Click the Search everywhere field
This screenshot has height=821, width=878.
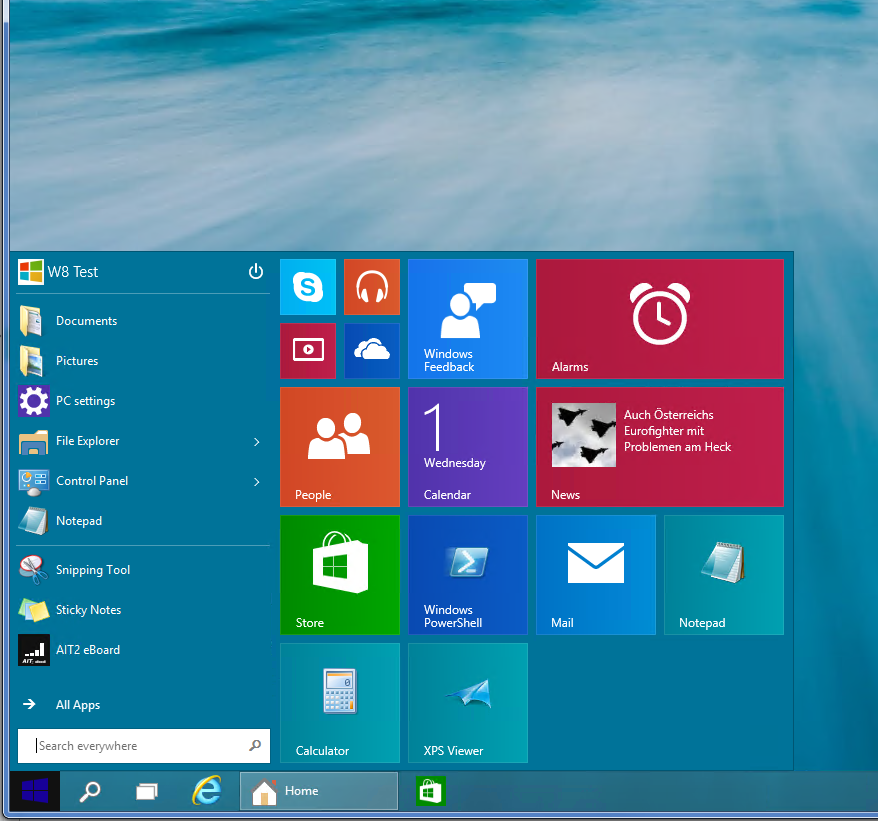[x=144, y=746]
